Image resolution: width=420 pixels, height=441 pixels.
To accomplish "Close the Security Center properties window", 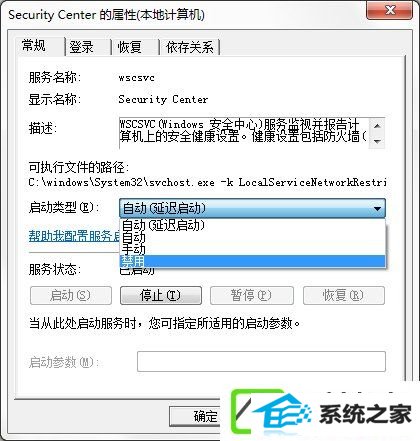I will tap(389, 11).
